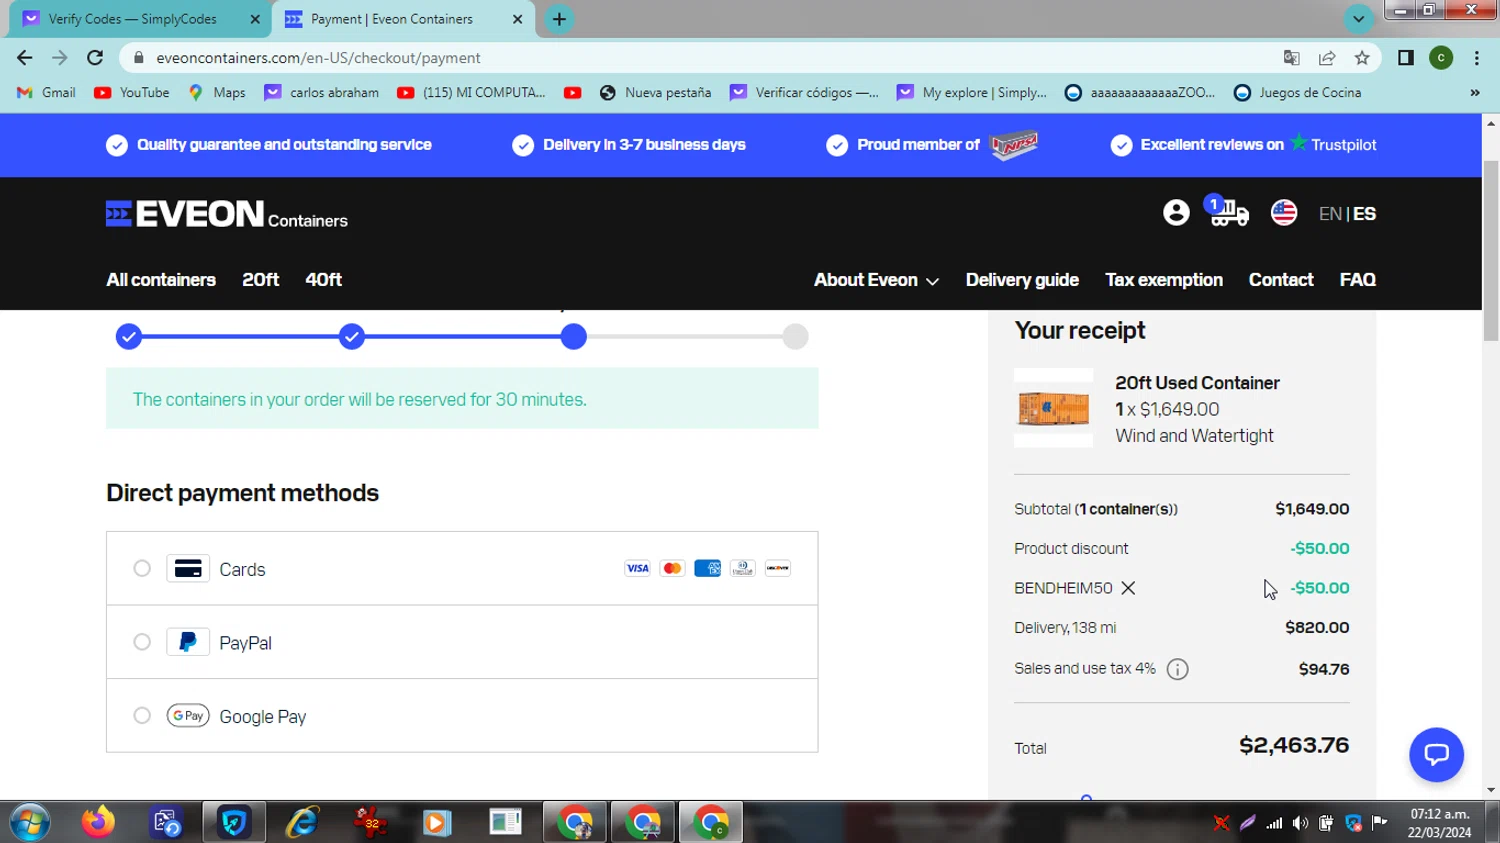Click the US flag region icon

1284,212
